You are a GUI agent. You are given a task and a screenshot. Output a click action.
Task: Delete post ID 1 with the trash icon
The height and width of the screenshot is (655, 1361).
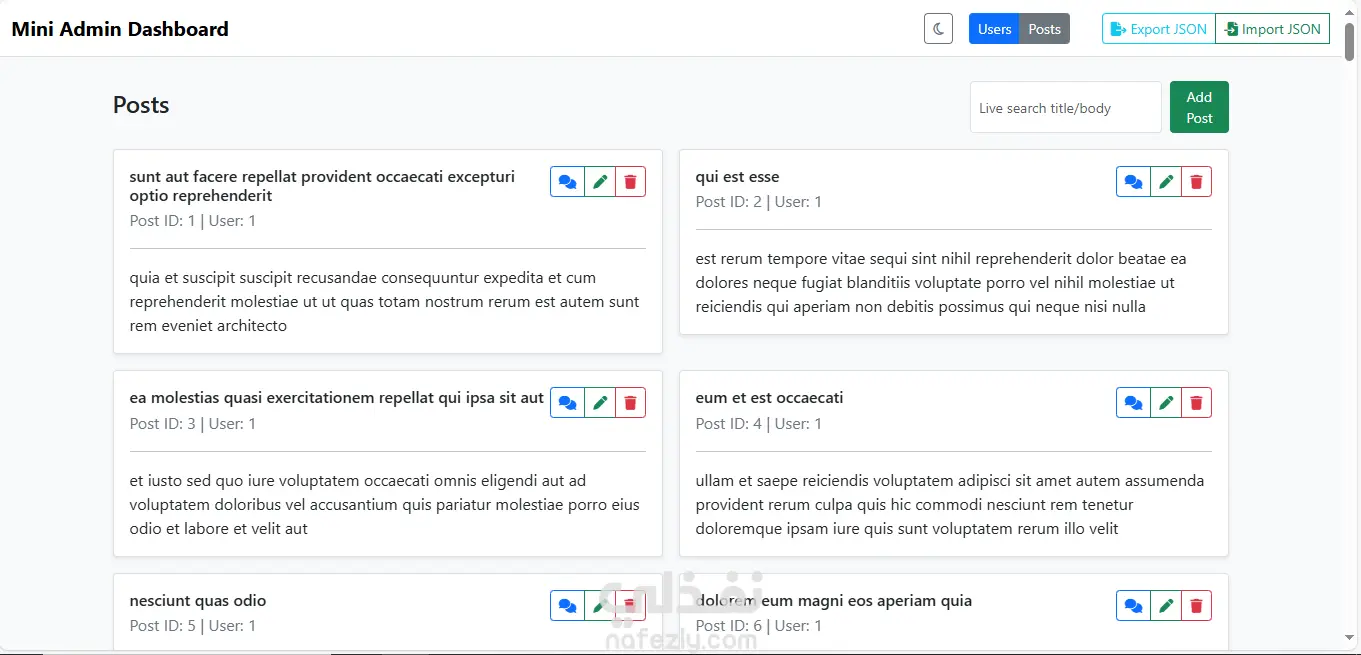click(630, 182)
